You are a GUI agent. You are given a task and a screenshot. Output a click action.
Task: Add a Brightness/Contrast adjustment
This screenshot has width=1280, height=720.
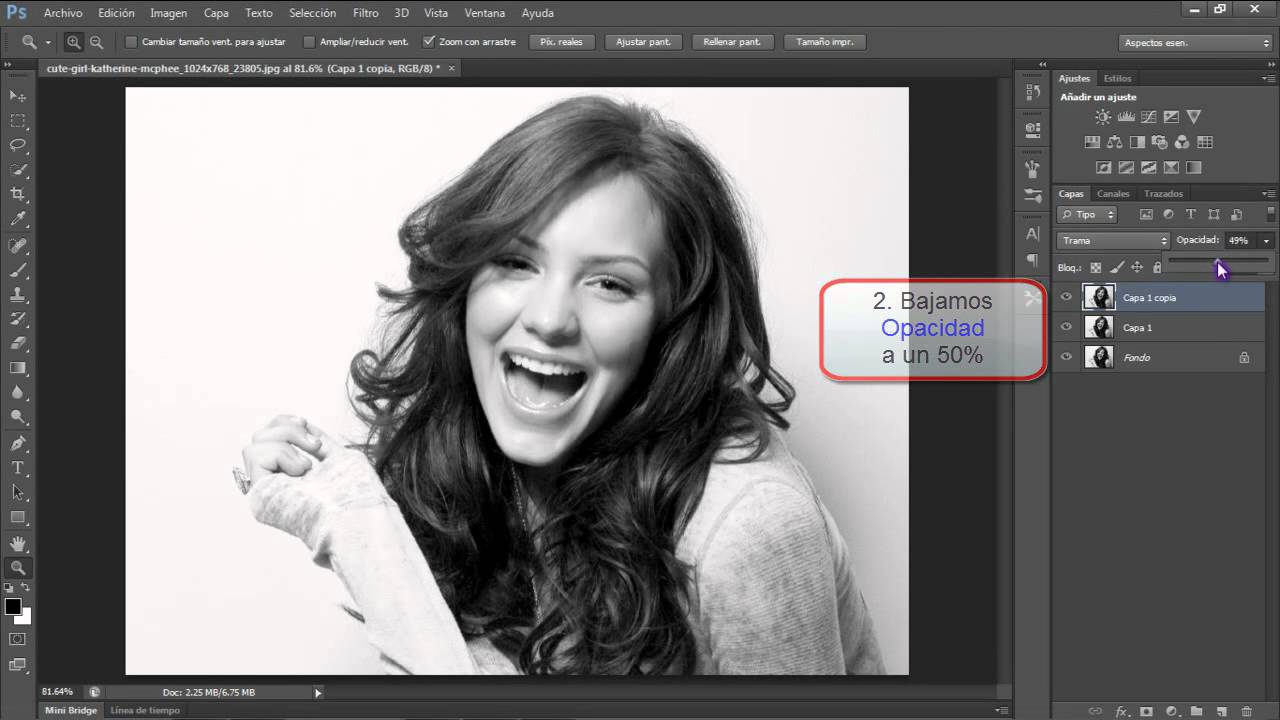click(1103, 117)
